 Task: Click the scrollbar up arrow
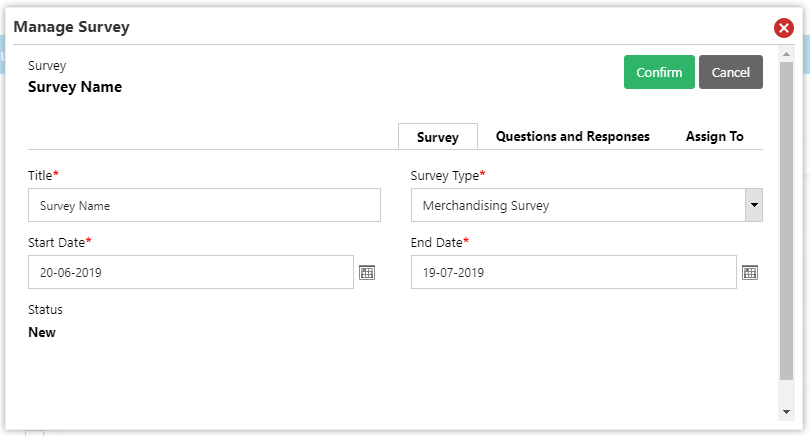pyautogui.click(x=786, y=54)
